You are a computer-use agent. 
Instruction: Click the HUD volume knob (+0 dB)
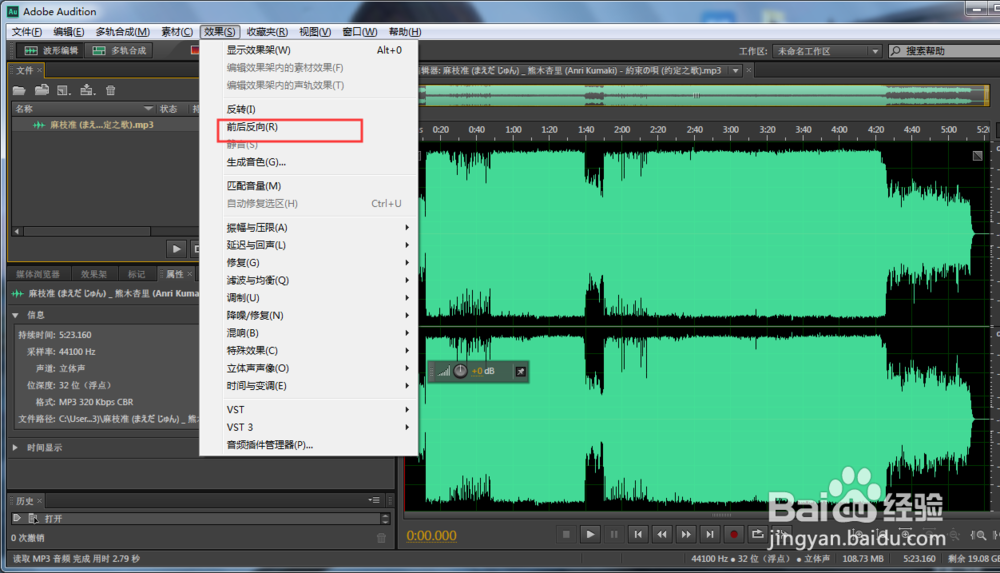tap(460, 371)
